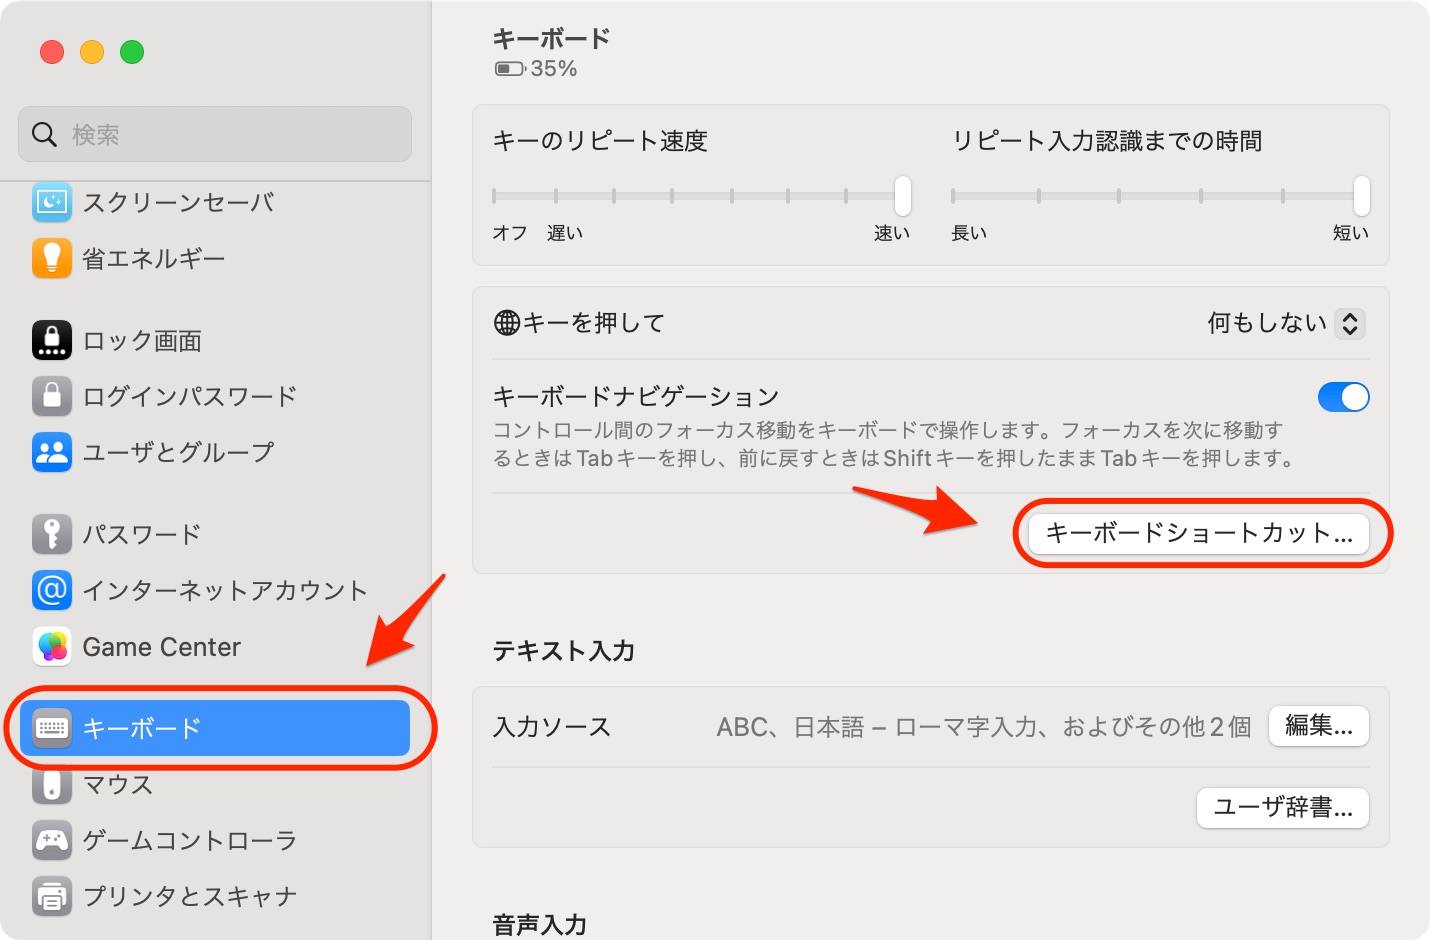Click the Printers & Scanners (プリンタとスキャナ) icon
Screen dimensions: 1430x940
(52, 896)
